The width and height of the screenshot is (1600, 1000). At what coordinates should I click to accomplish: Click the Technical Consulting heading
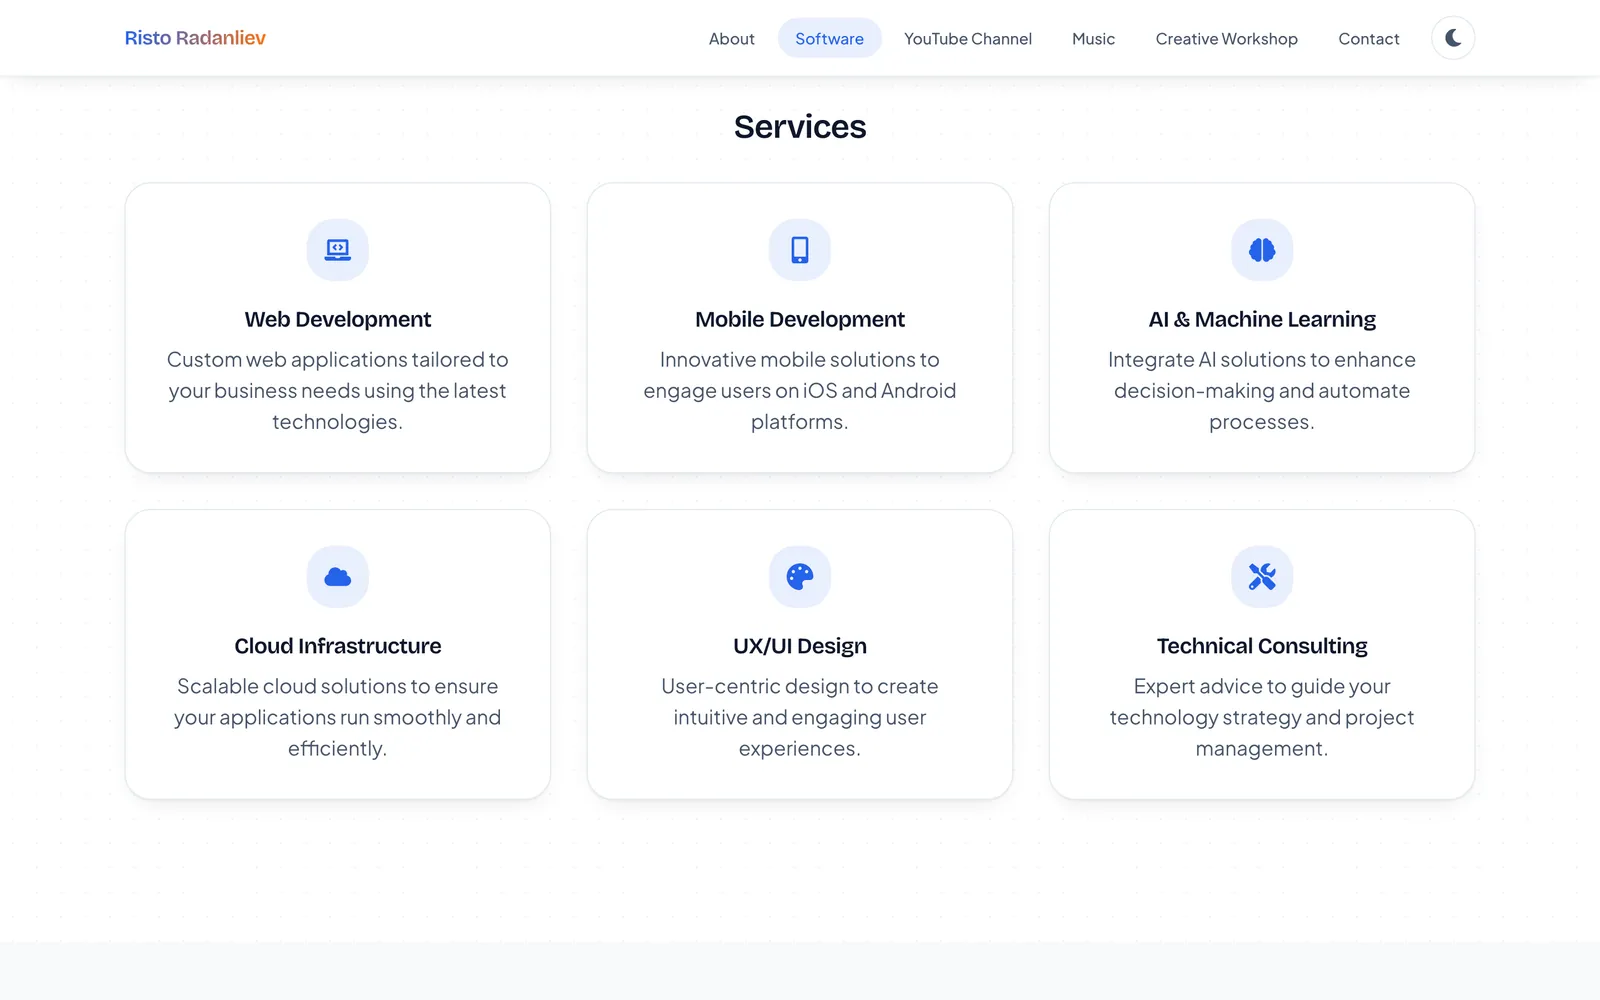tap(1262, 646)
